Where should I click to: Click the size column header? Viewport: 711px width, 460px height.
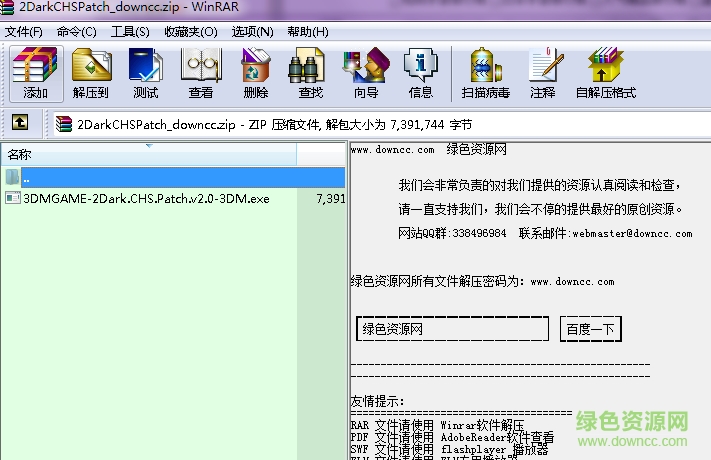point(321,154)
